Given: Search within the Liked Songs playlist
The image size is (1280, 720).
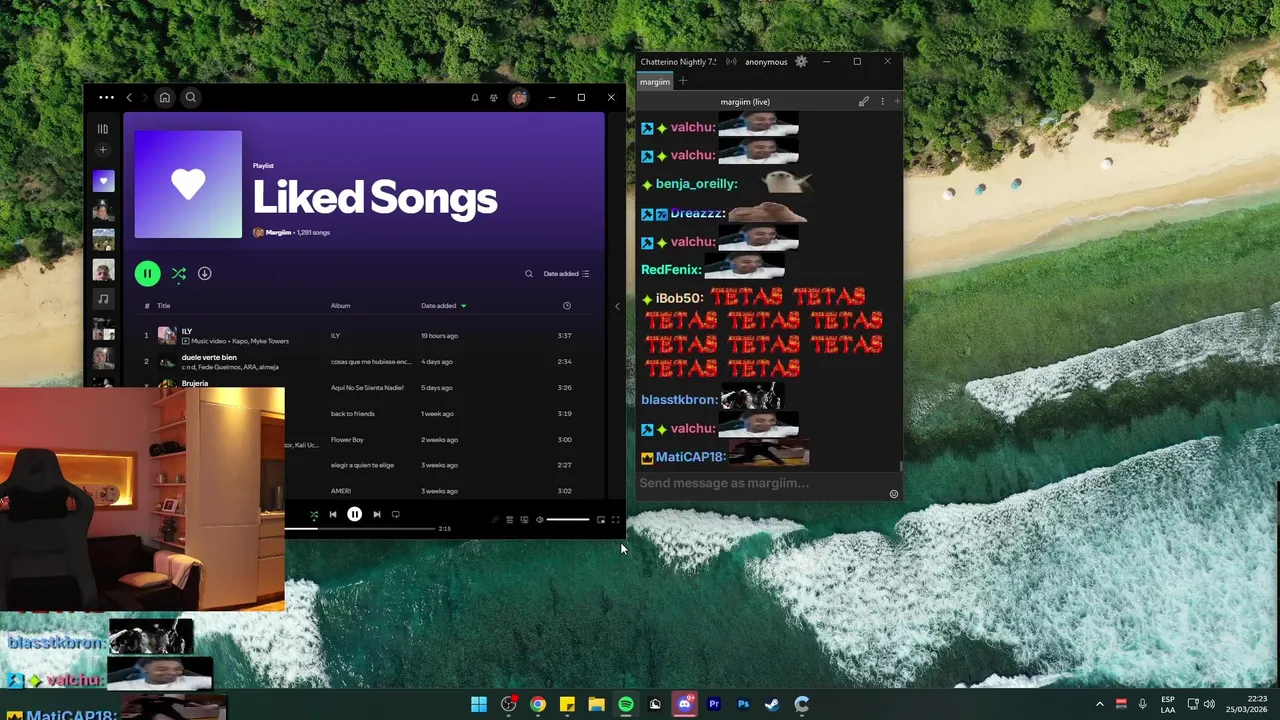Looking at the screenshot, I should 529,274.
